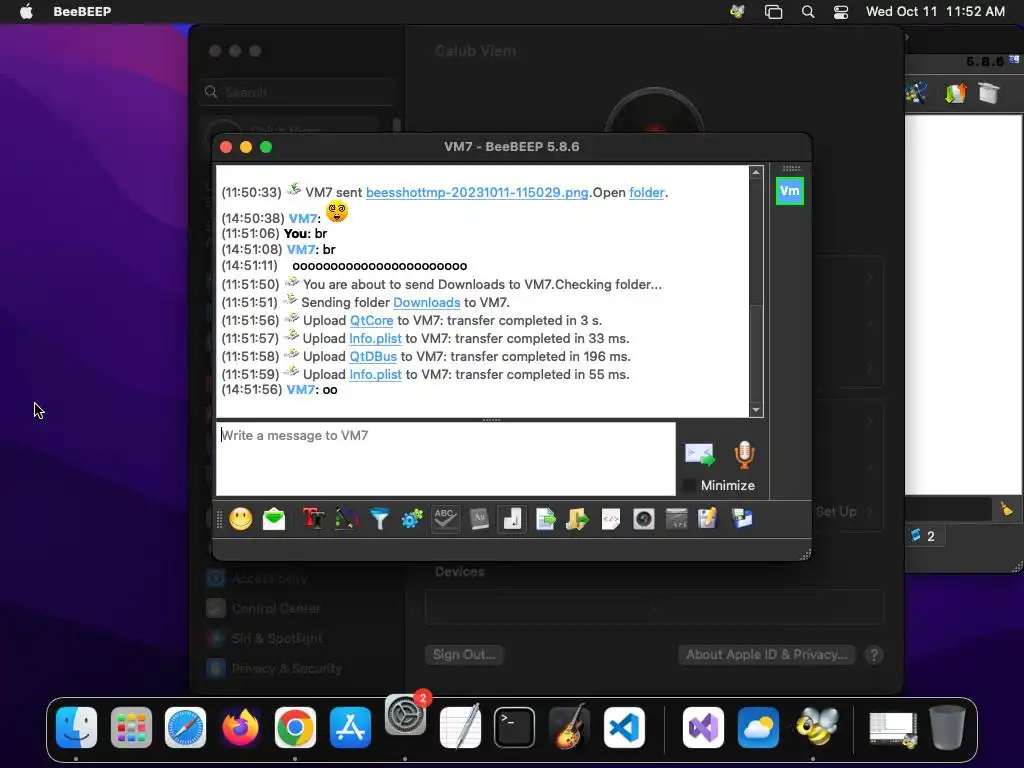
Task: Click the code snippet icon
Action: 611,519
